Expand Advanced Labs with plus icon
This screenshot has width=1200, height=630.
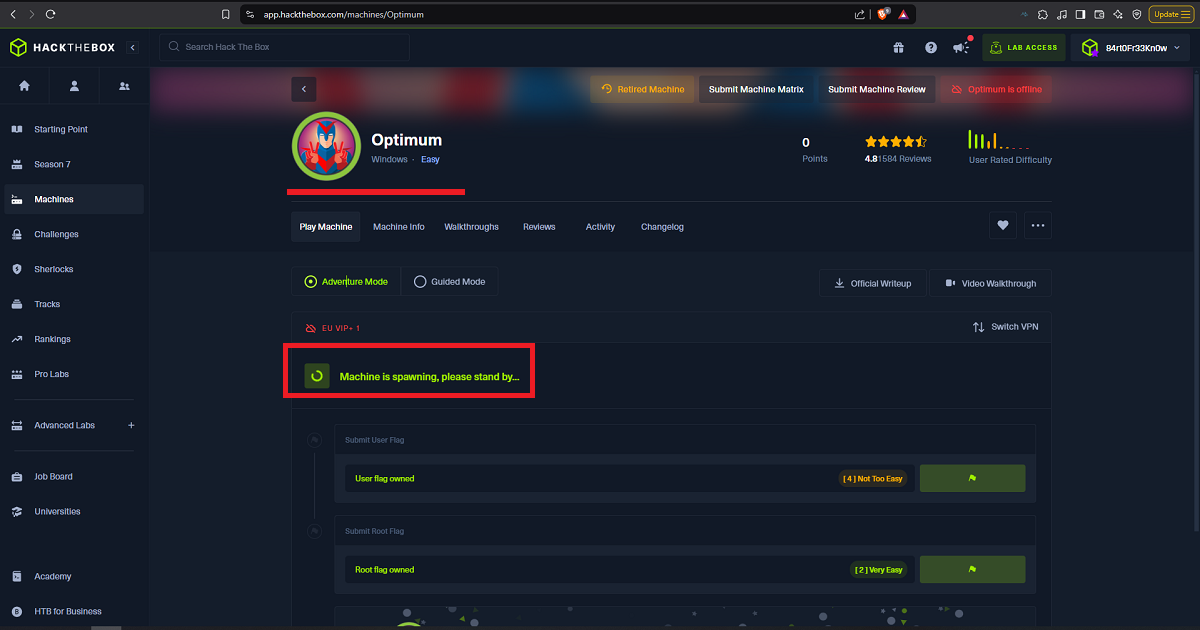[131, 425]
